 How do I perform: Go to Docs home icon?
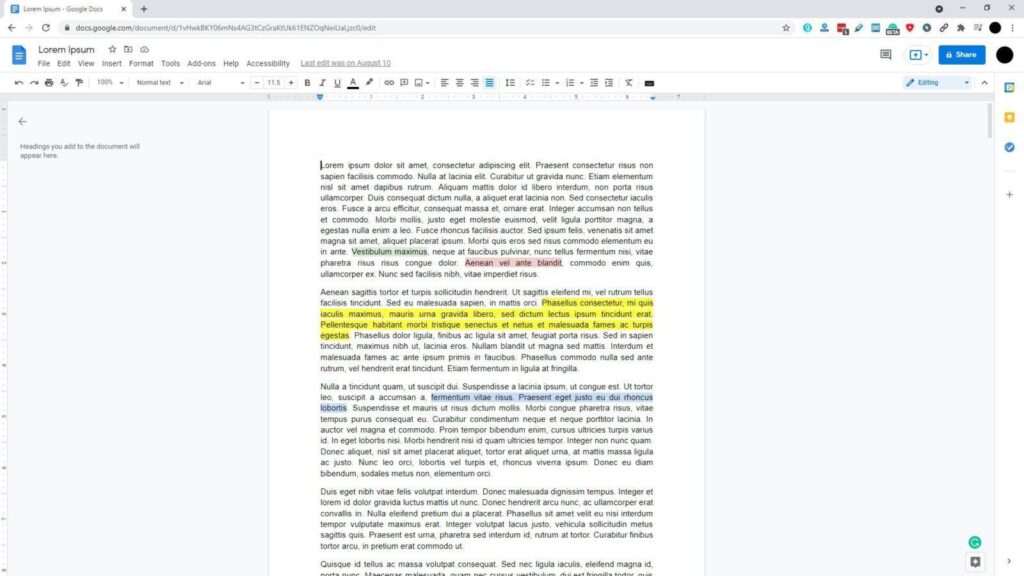(x=19, y=55)
